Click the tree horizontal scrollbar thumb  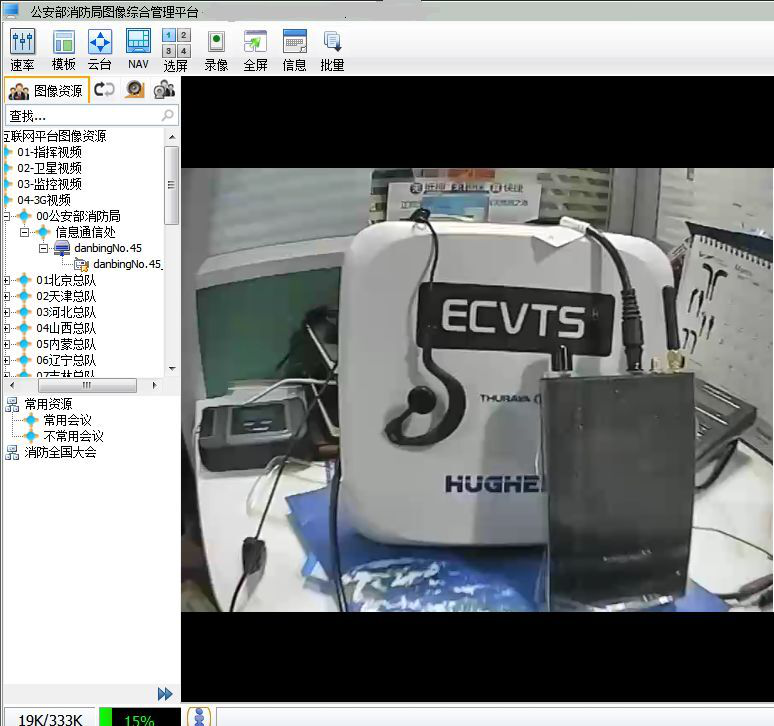[x=87, y=385]
